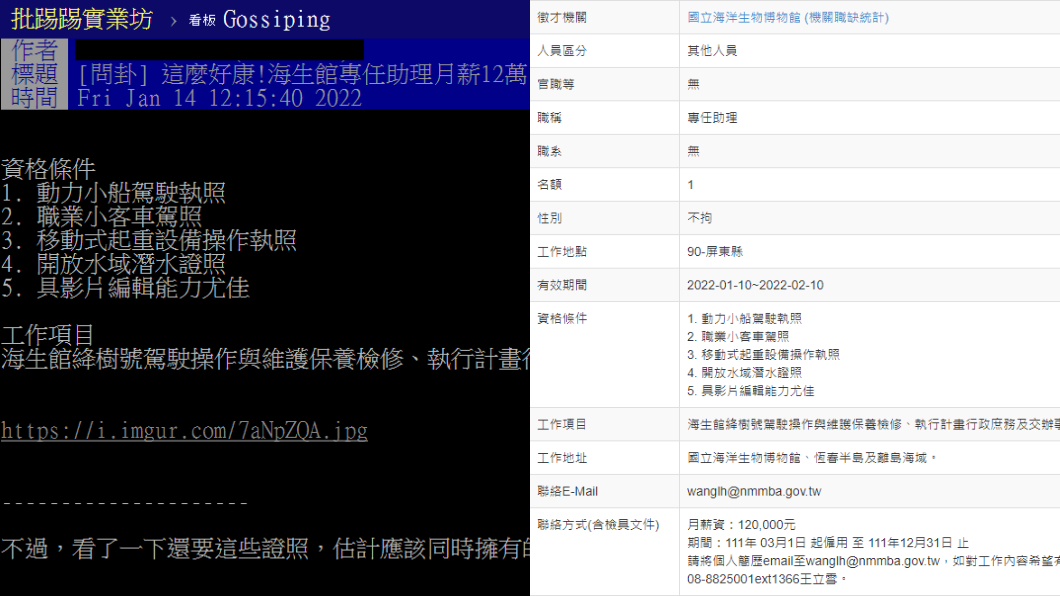Click the 人員區分 value 其他人員
Viewport: 1060px width, 596px height.
pyautogui.click(x=712, y=51)
